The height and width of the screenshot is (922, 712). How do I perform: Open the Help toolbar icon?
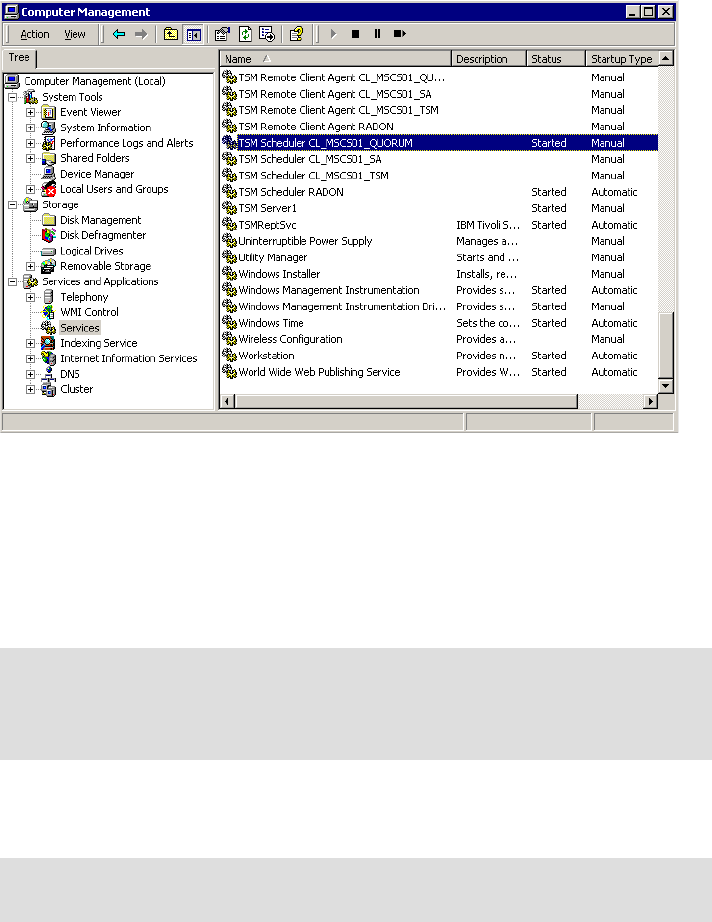click(296, 34)
